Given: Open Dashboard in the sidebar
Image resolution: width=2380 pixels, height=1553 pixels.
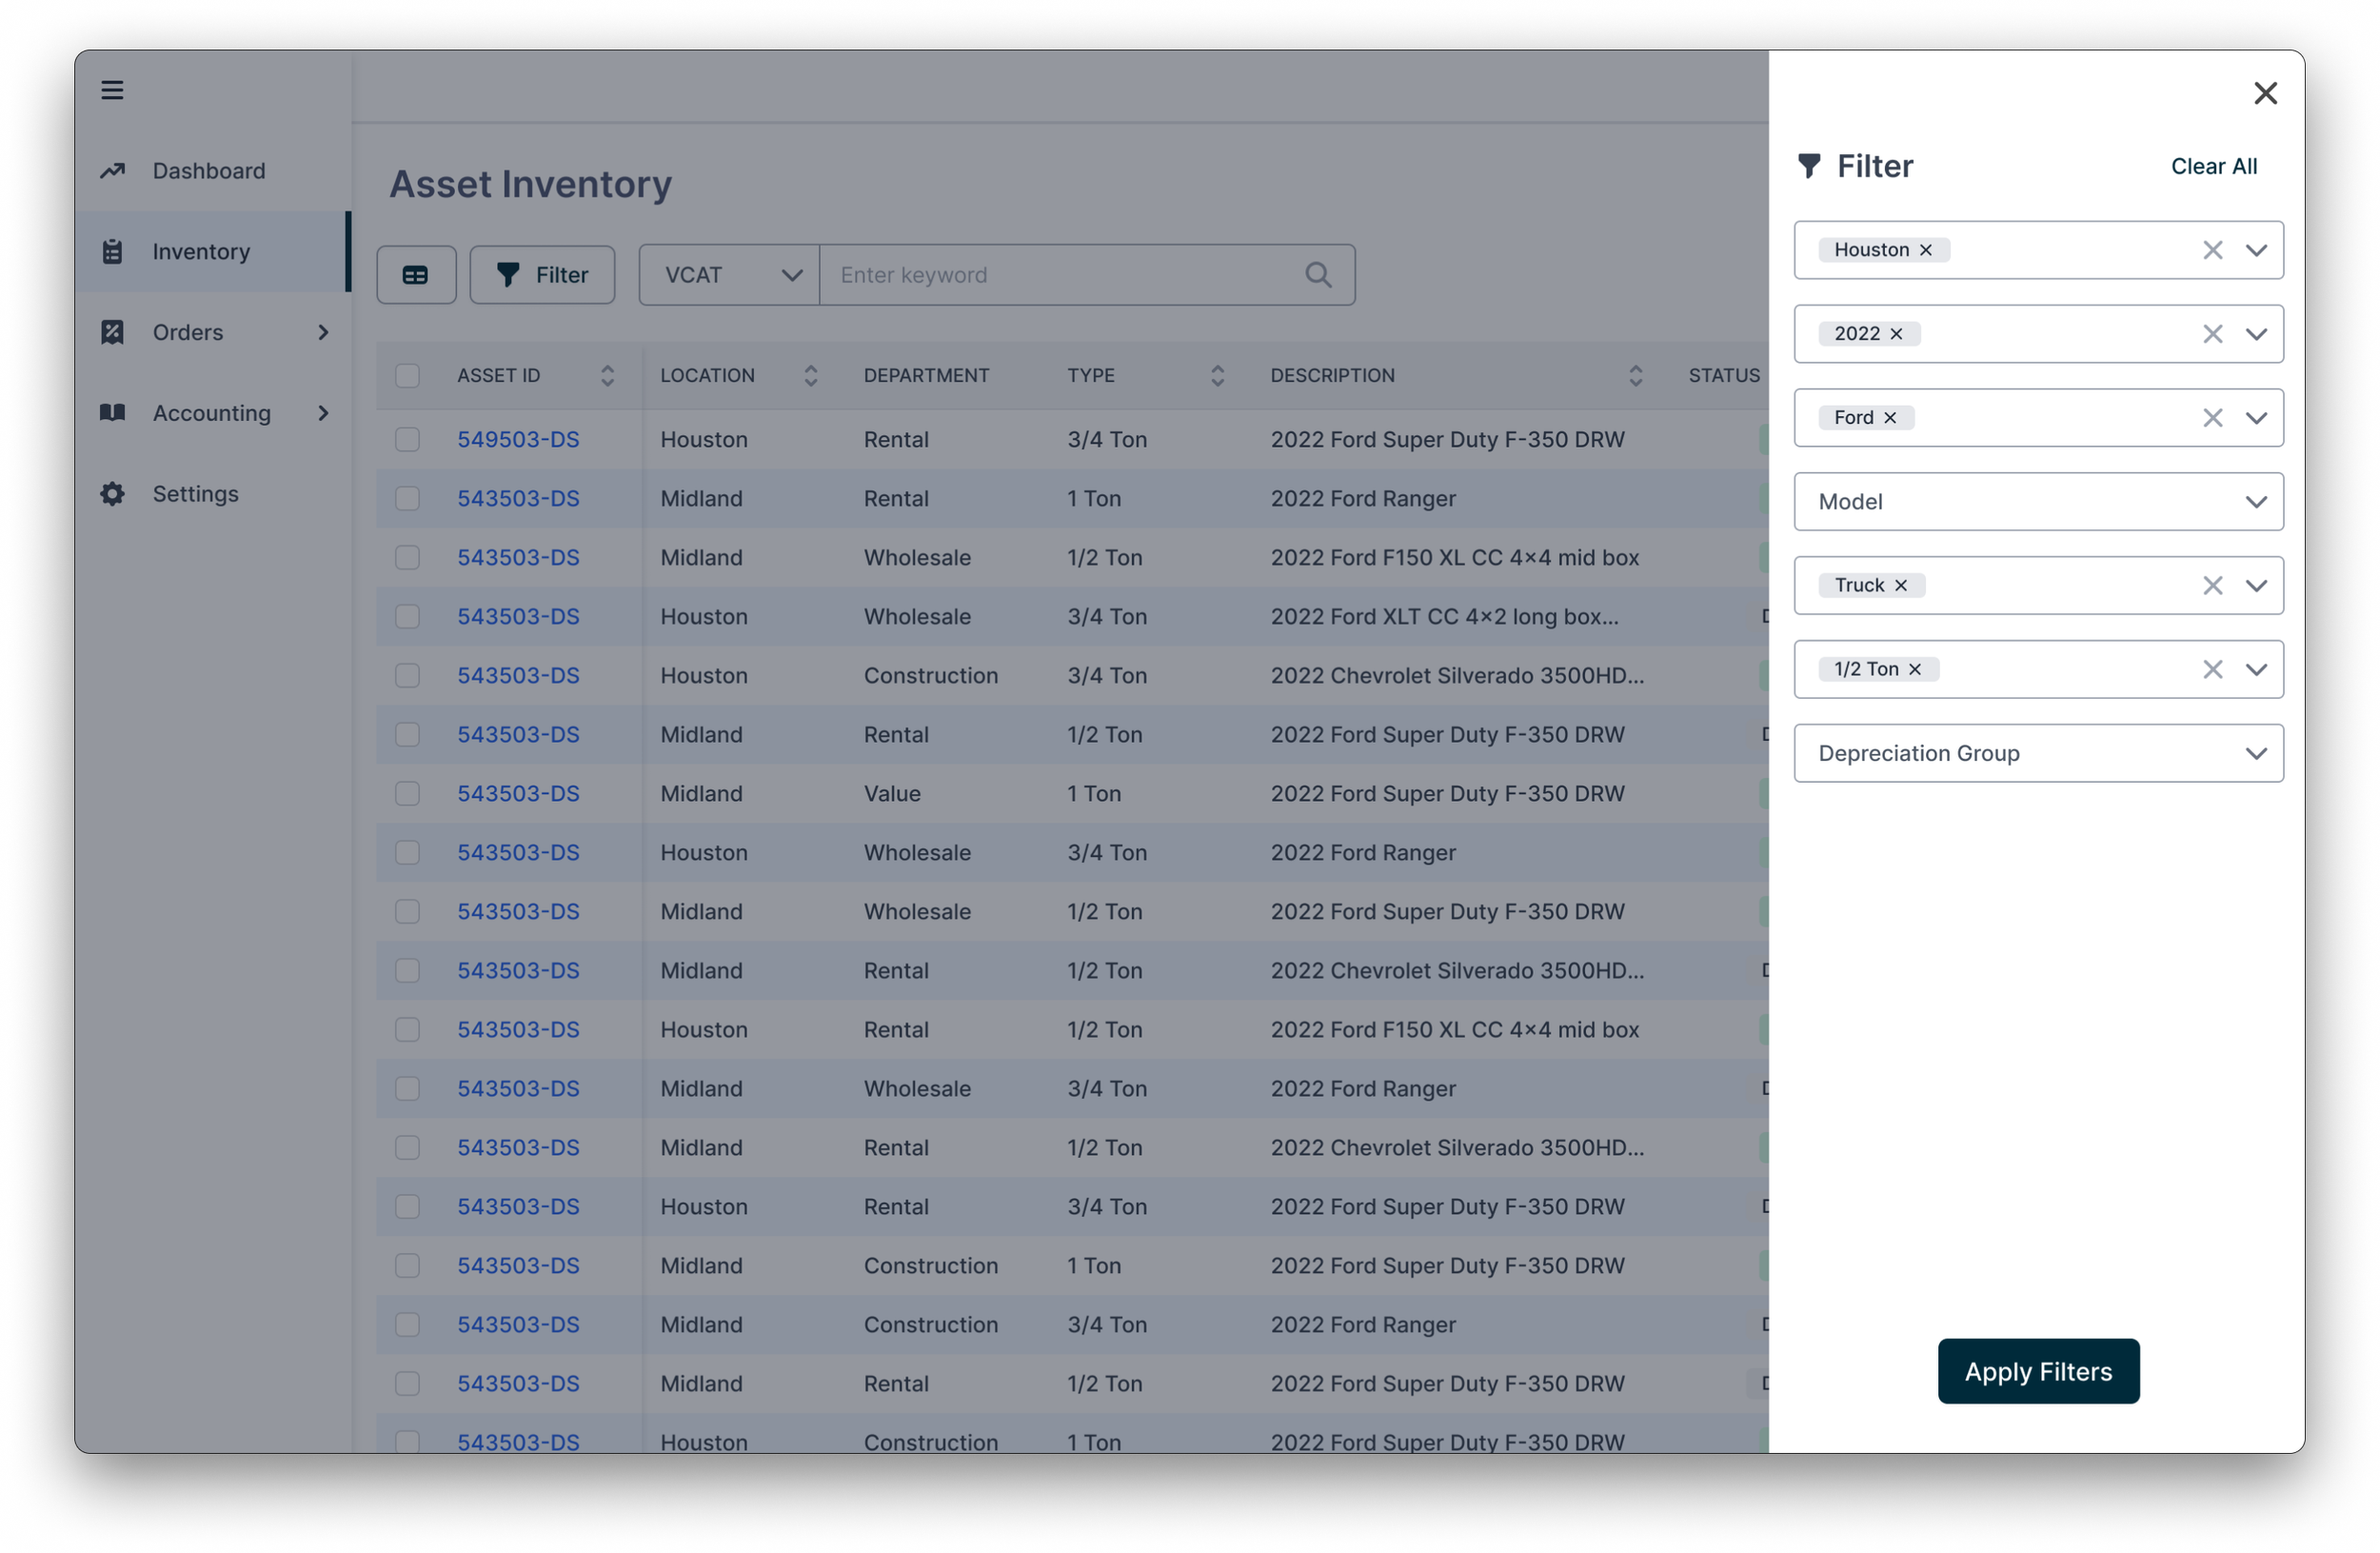Looking at the screenshot, I should pos(208,171).
